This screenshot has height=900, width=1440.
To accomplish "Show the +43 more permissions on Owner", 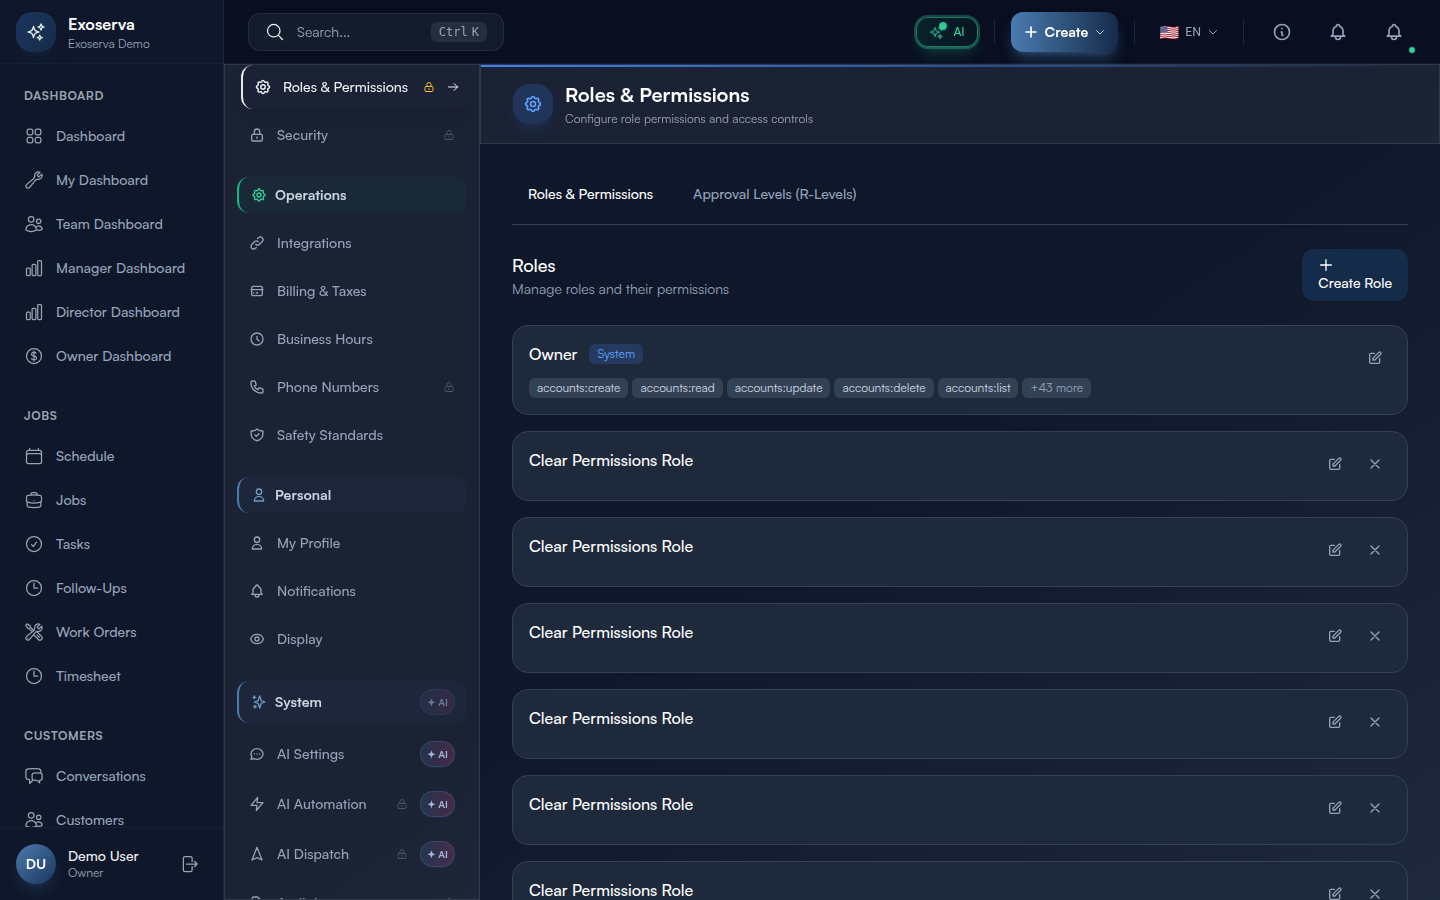I will click(1056, 388).
